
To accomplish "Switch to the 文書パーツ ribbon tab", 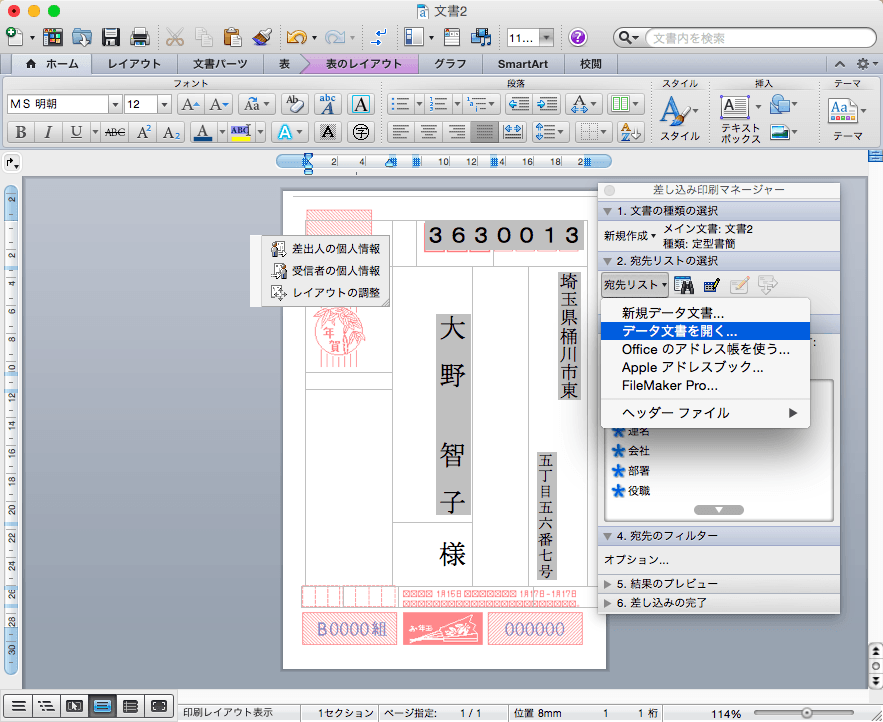I will [x=220, y=64].
